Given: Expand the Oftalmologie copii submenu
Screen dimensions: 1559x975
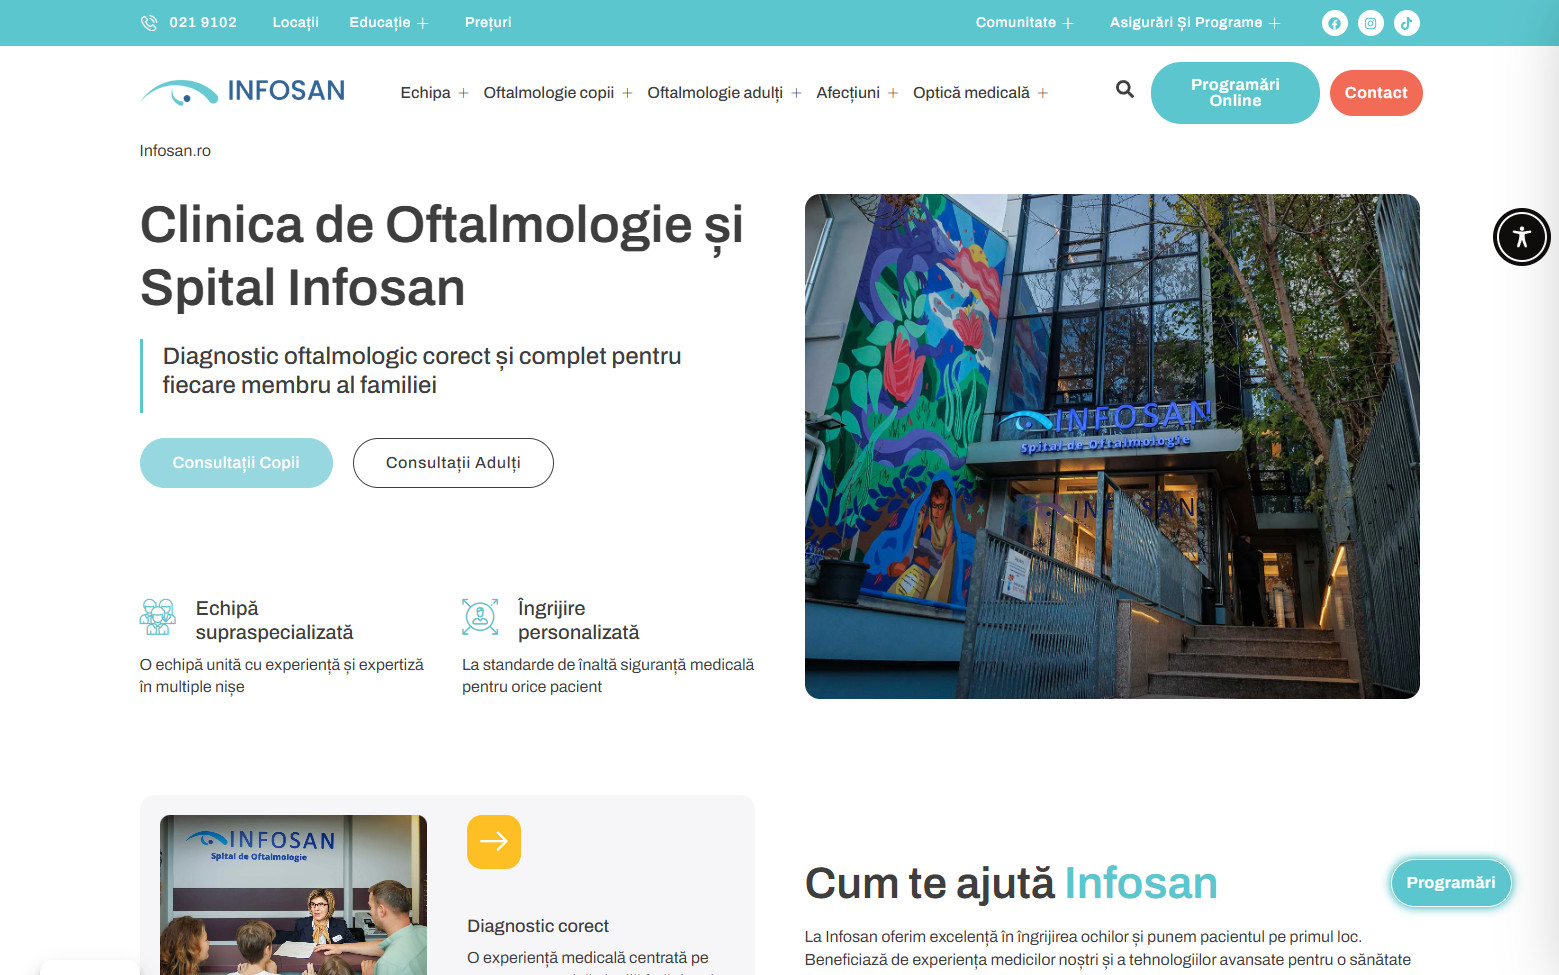Looking at the screenshot, I should coord(557,93).
